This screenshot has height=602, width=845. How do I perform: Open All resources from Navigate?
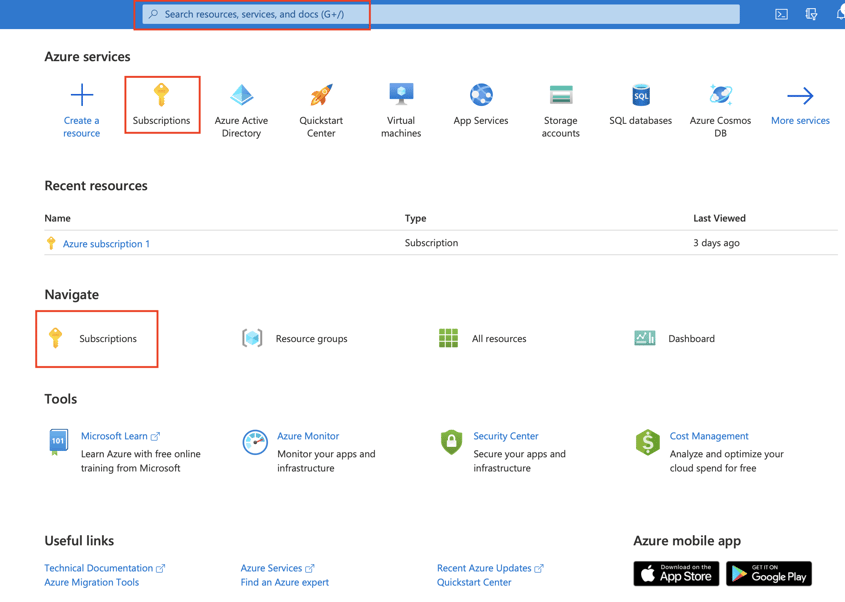(x=499, y=338)
